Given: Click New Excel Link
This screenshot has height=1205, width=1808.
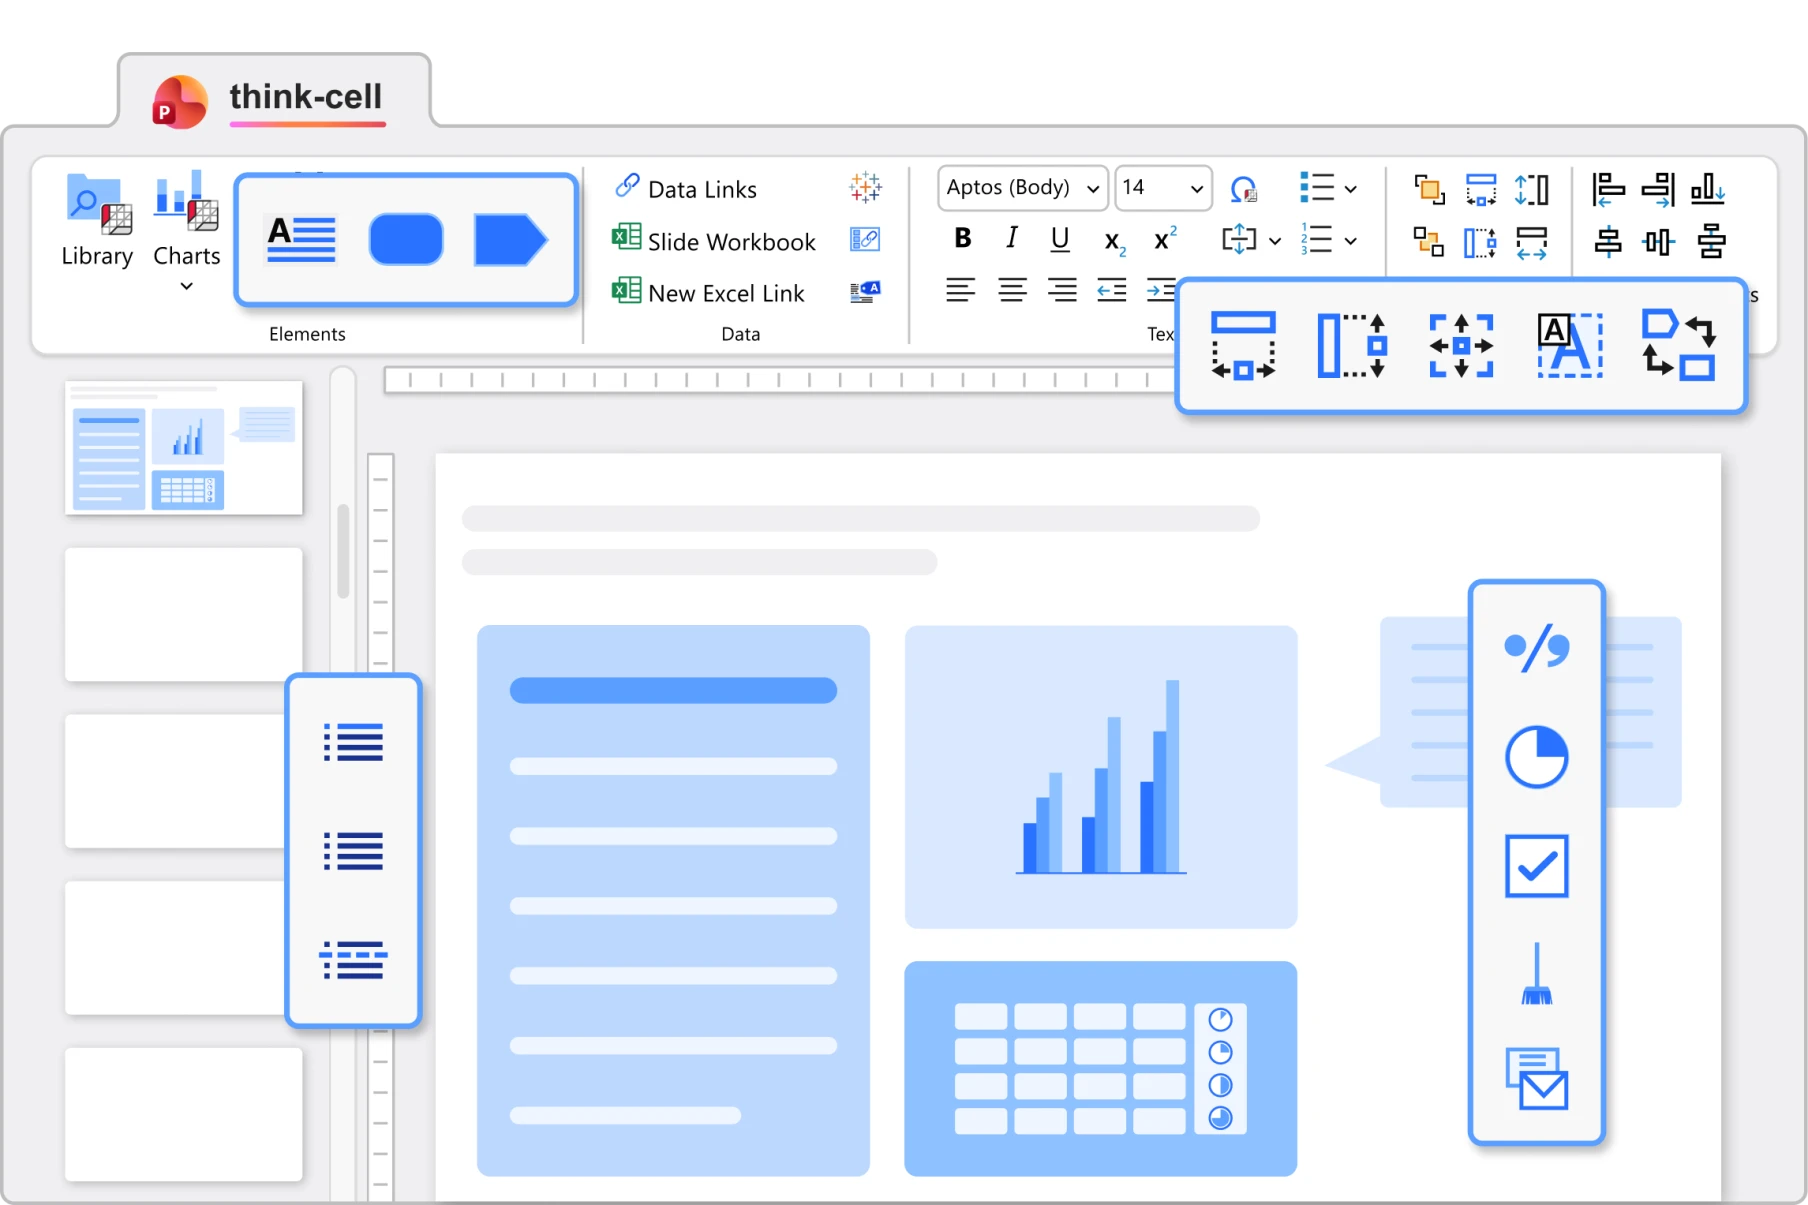Looking at the screenshot, I should click(725, 293).
